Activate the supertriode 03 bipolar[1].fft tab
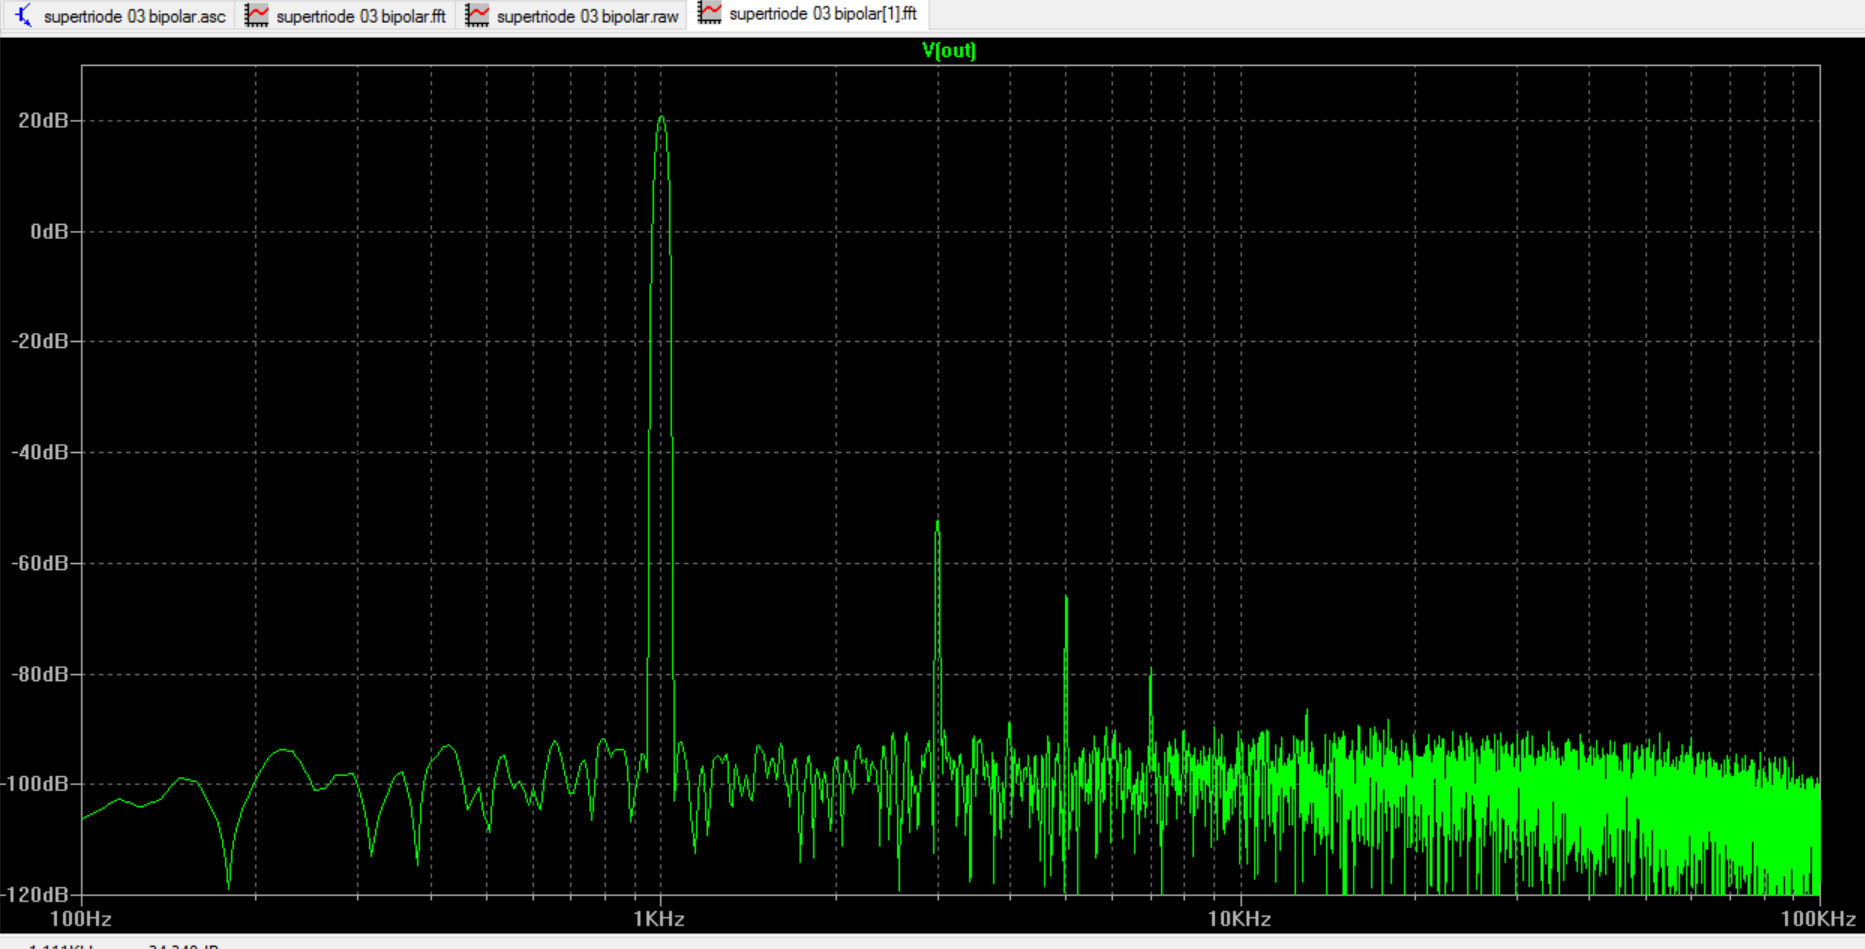The image size is (1865, 949). point(808,15)
